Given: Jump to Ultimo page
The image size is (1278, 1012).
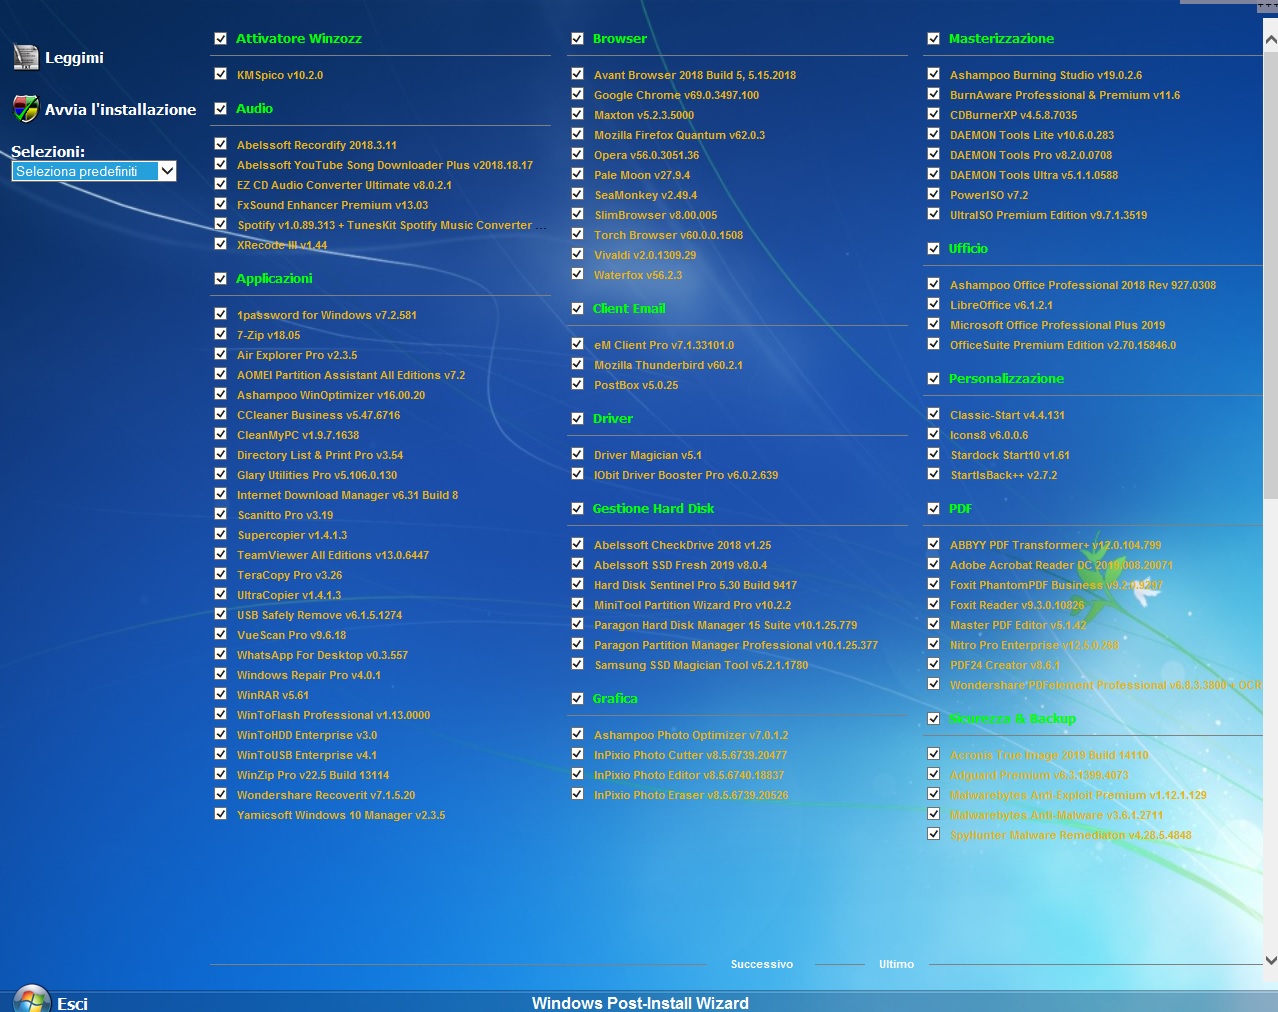Looking at the screenshot, I should click(897, 964).
